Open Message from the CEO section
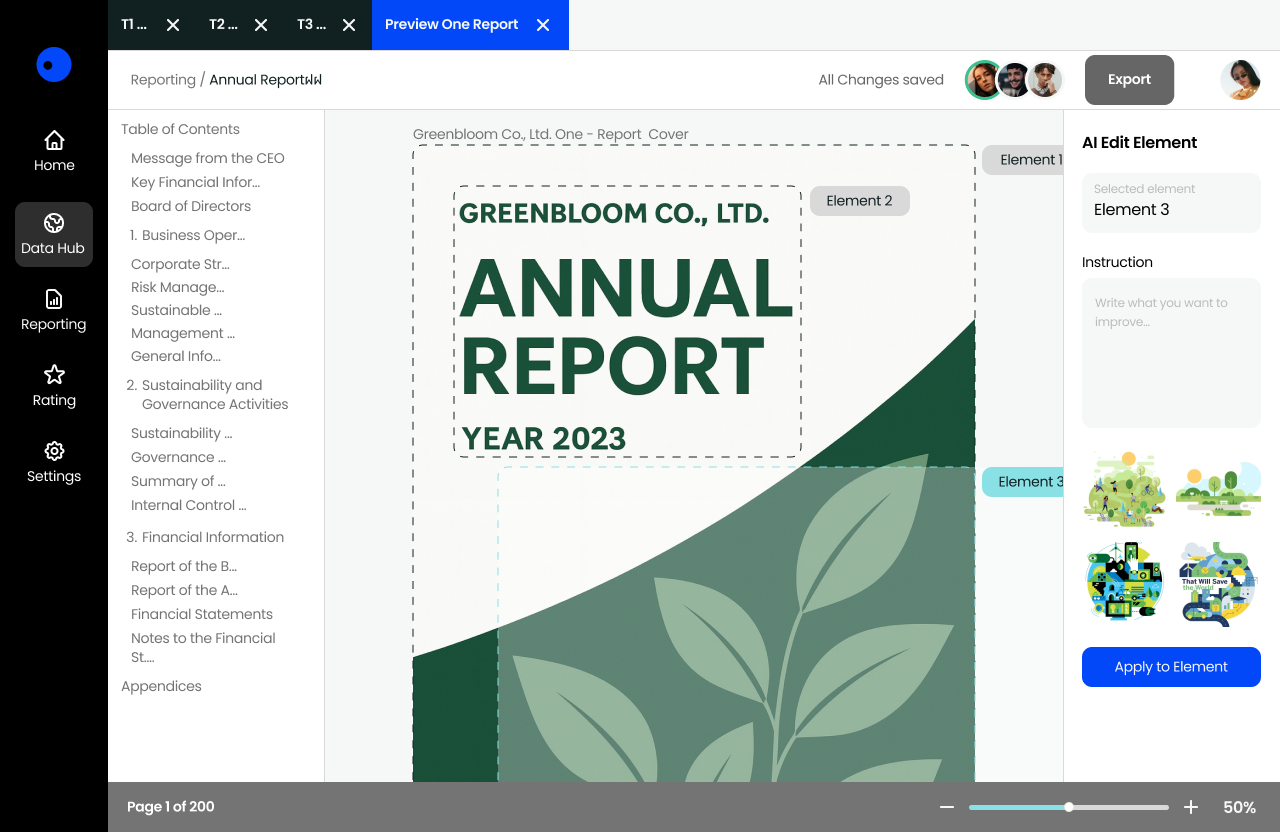 (208, 158)
